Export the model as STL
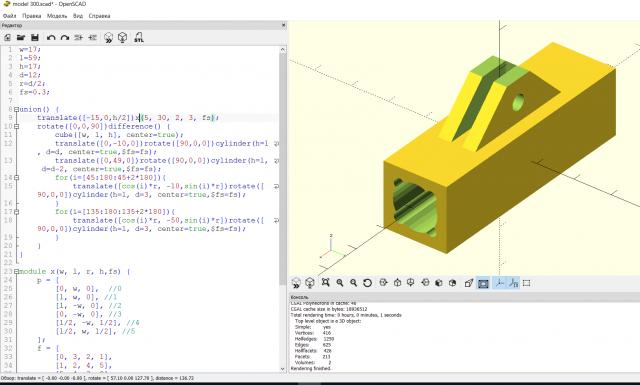The height and width of the screenshot is (385, 640). (x=139, y=38)
